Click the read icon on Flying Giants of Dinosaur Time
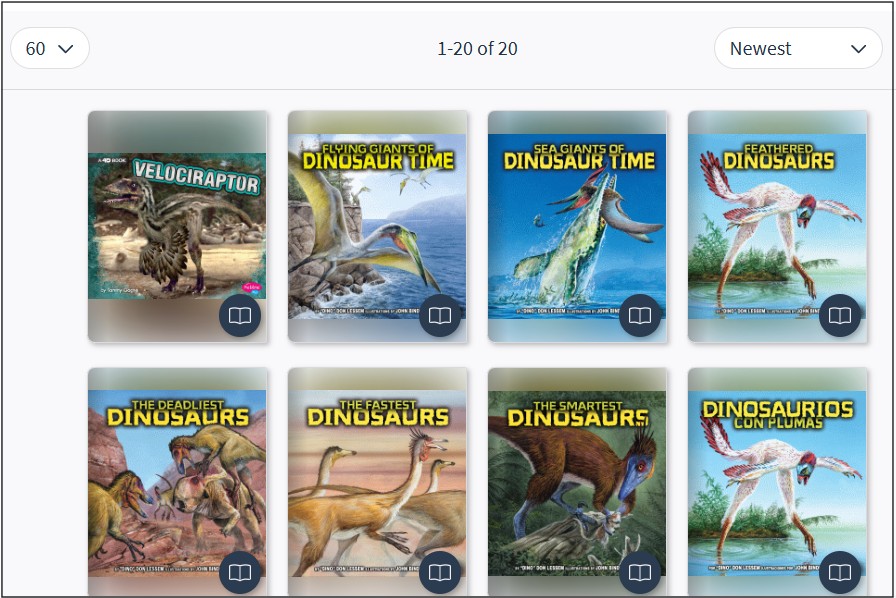Viewport: 896px width, 598px height. click(440, 316)
